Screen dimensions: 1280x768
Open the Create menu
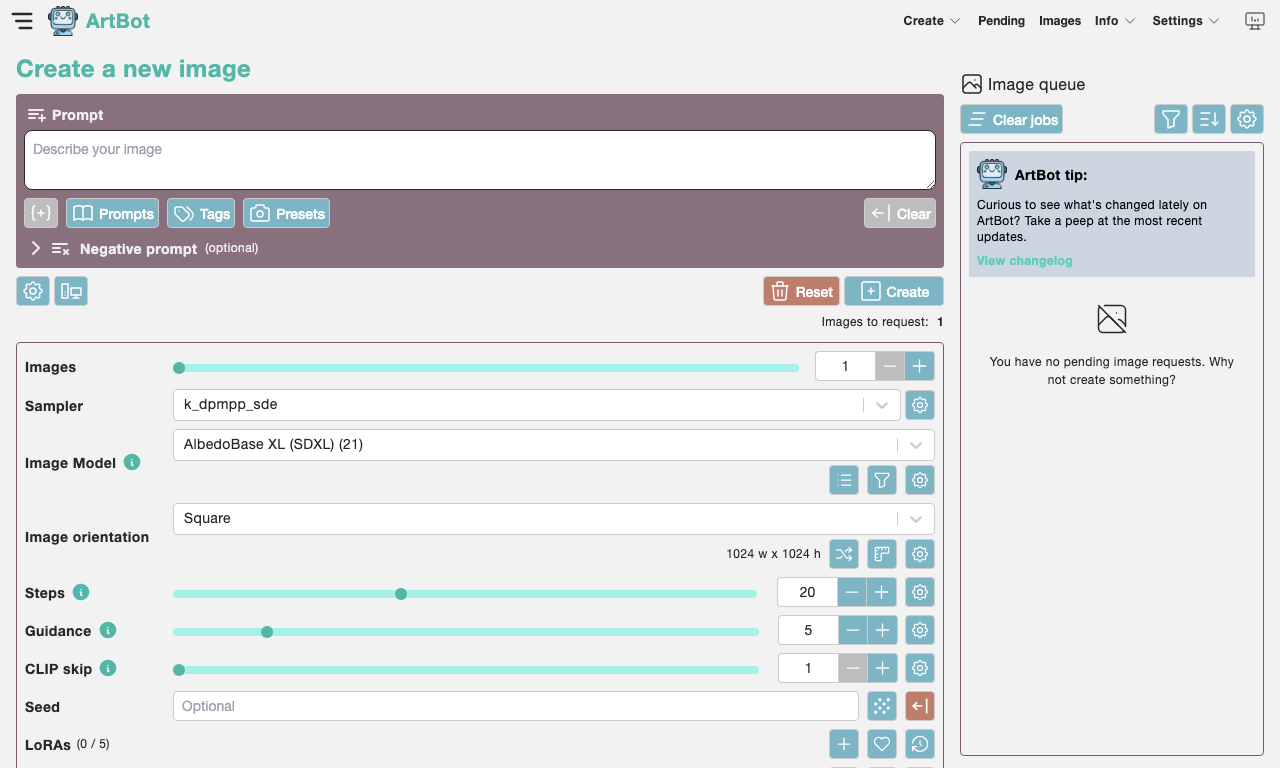pyautogui.click(x=932, y=21)
